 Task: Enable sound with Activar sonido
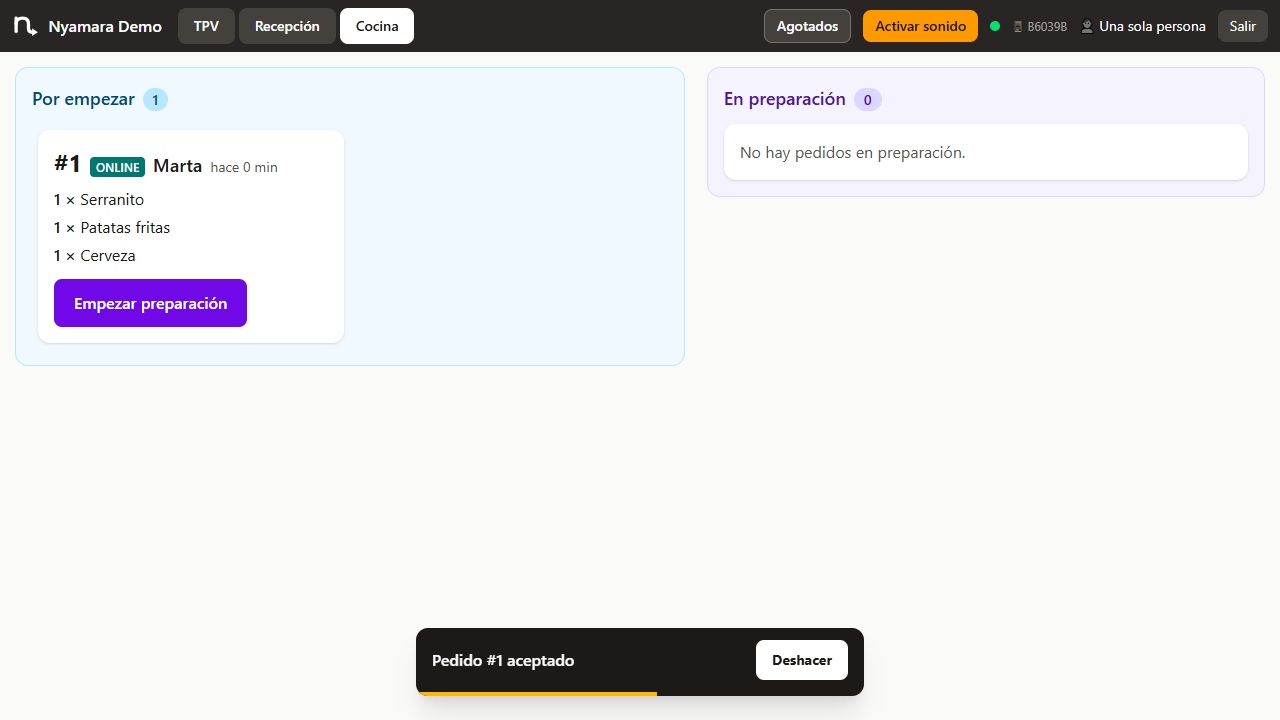(920, 26)
